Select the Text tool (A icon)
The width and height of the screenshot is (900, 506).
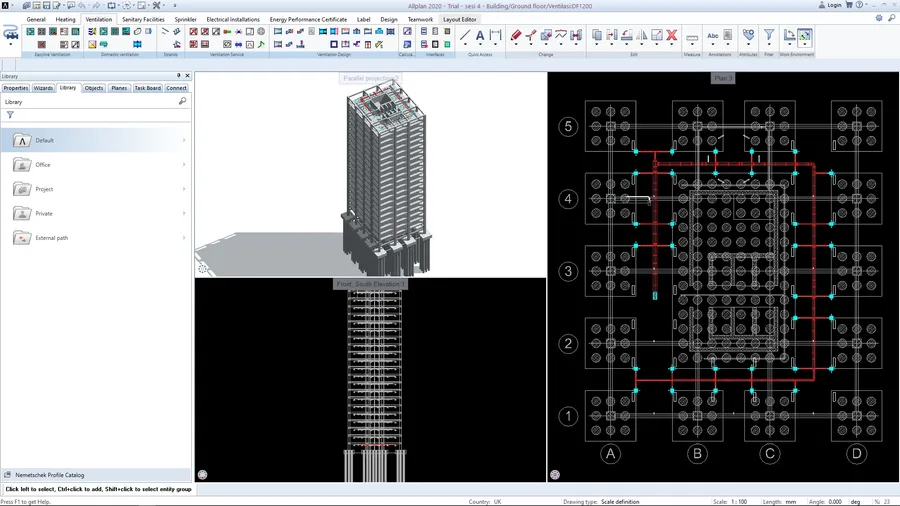[480, 36]
